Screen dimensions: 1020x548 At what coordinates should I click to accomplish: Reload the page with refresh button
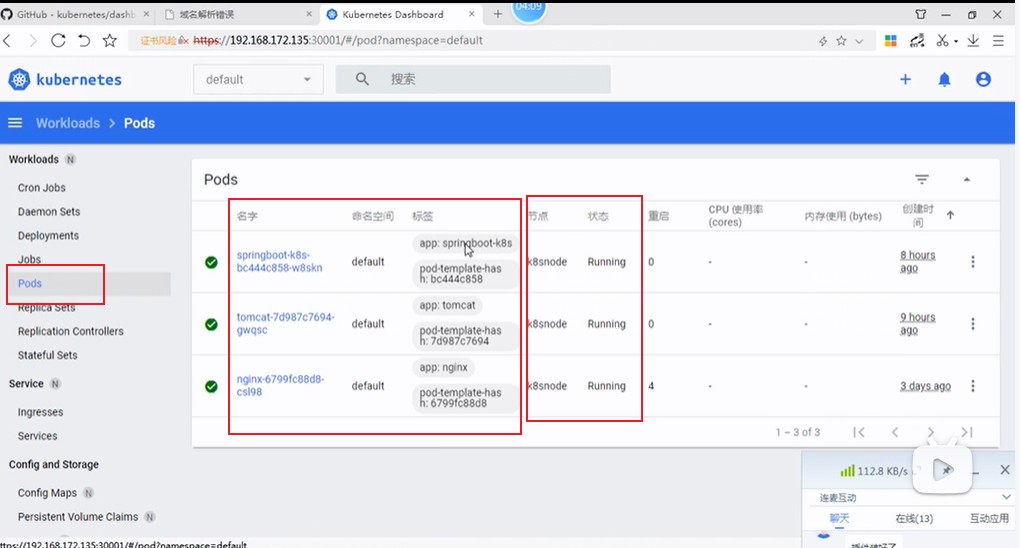coord(58,40)
